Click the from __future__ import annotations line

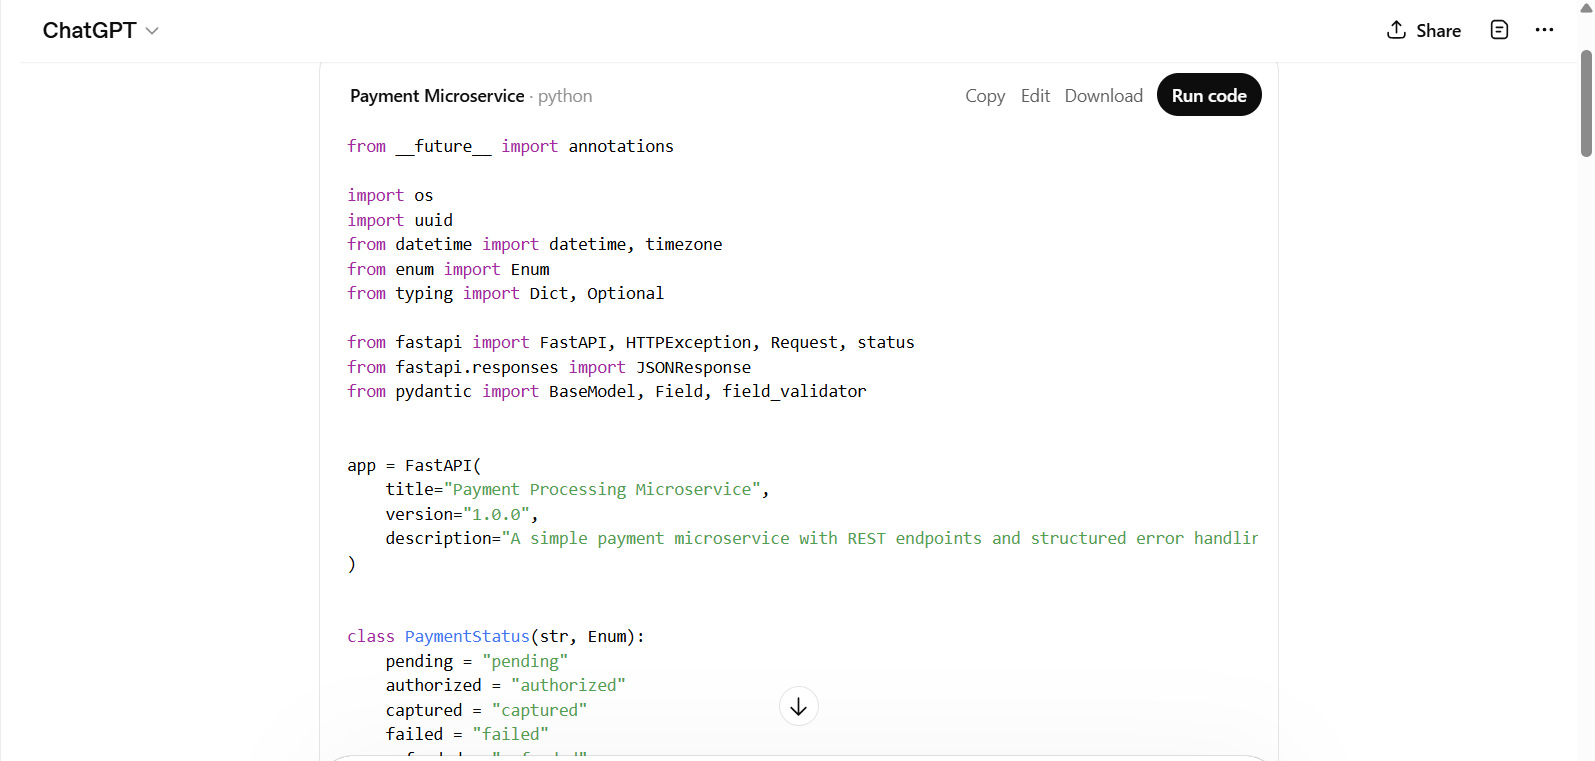pos(510,146)
